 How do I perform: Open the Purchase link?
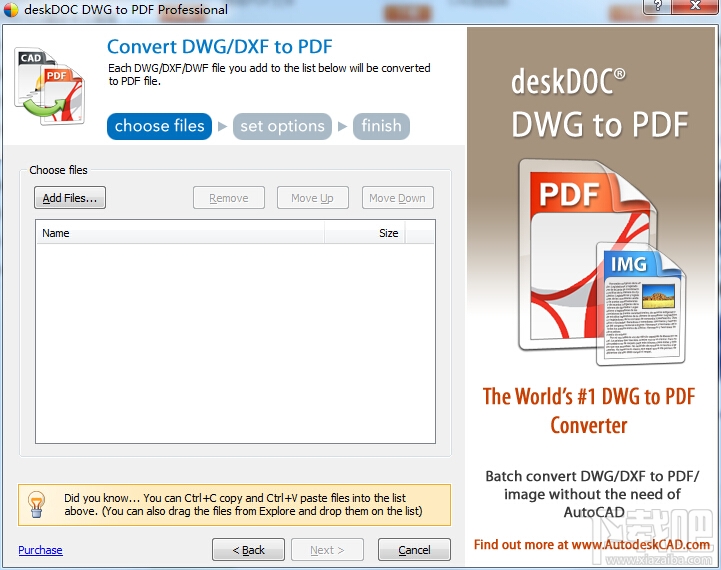click(40, 550)
